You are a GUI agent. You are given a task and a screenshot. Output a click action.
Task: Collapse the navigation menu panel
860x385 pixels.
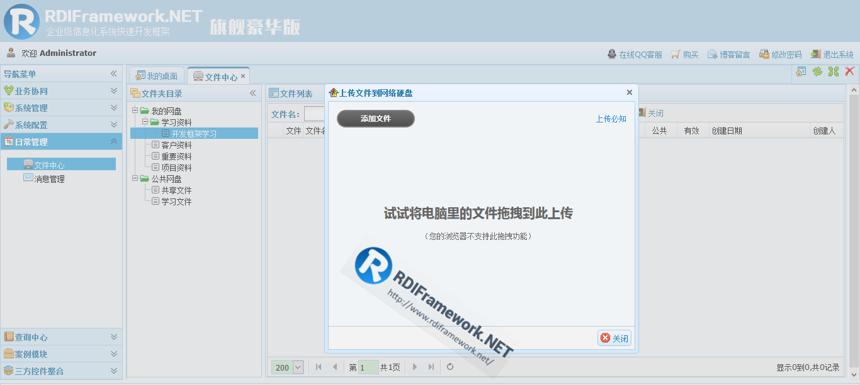coord(114,73)
